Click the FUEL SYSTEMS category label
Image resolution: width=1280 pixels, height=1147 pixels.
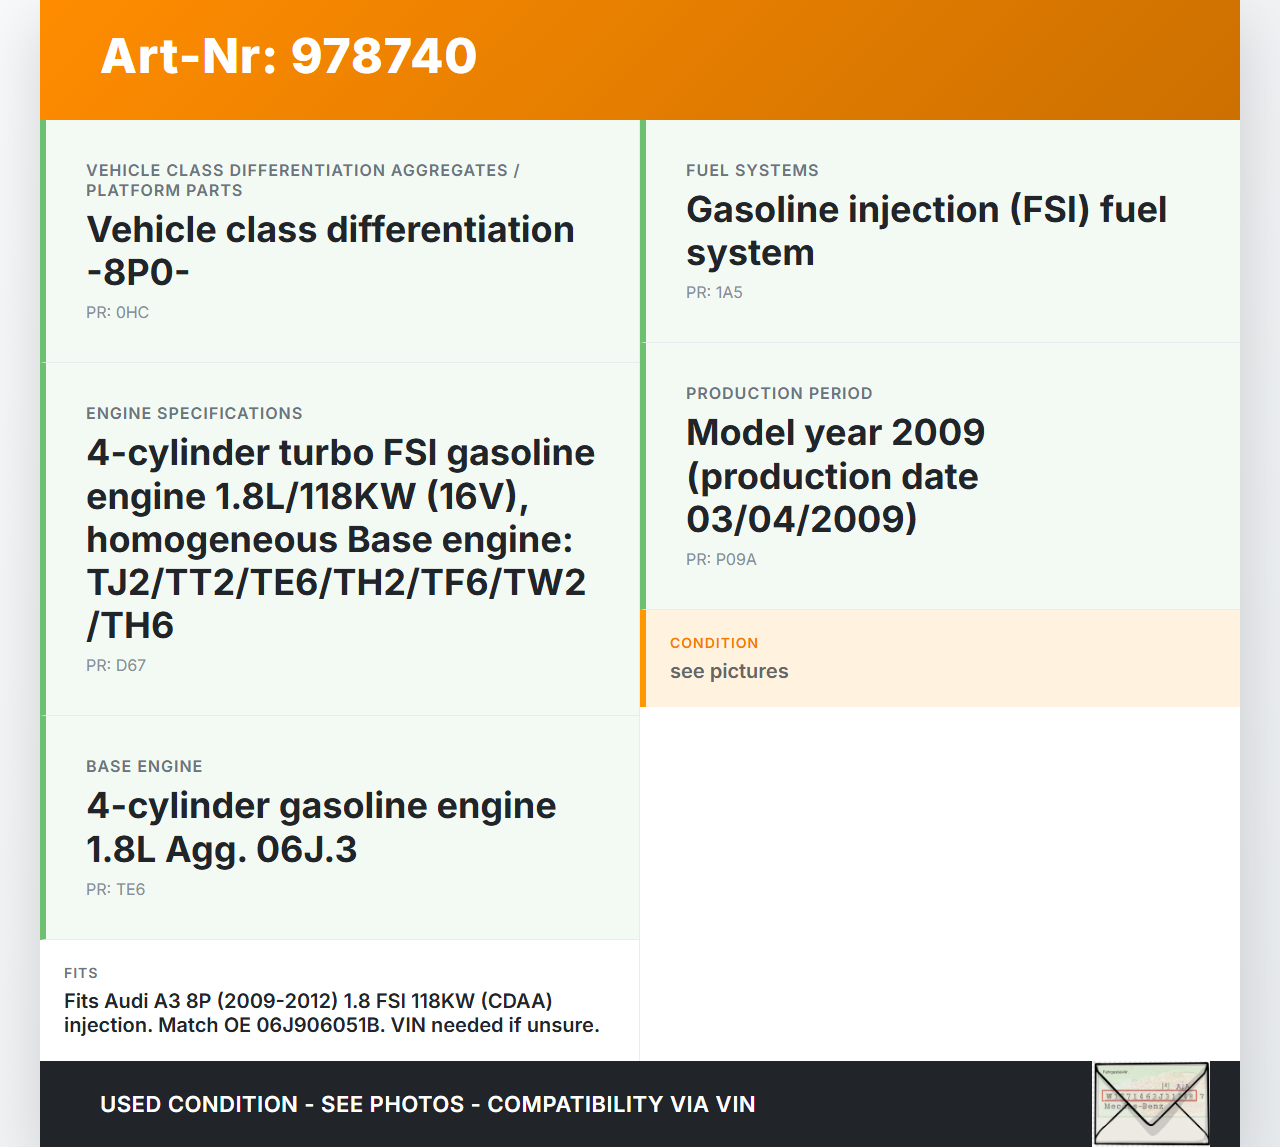point(752,170)
